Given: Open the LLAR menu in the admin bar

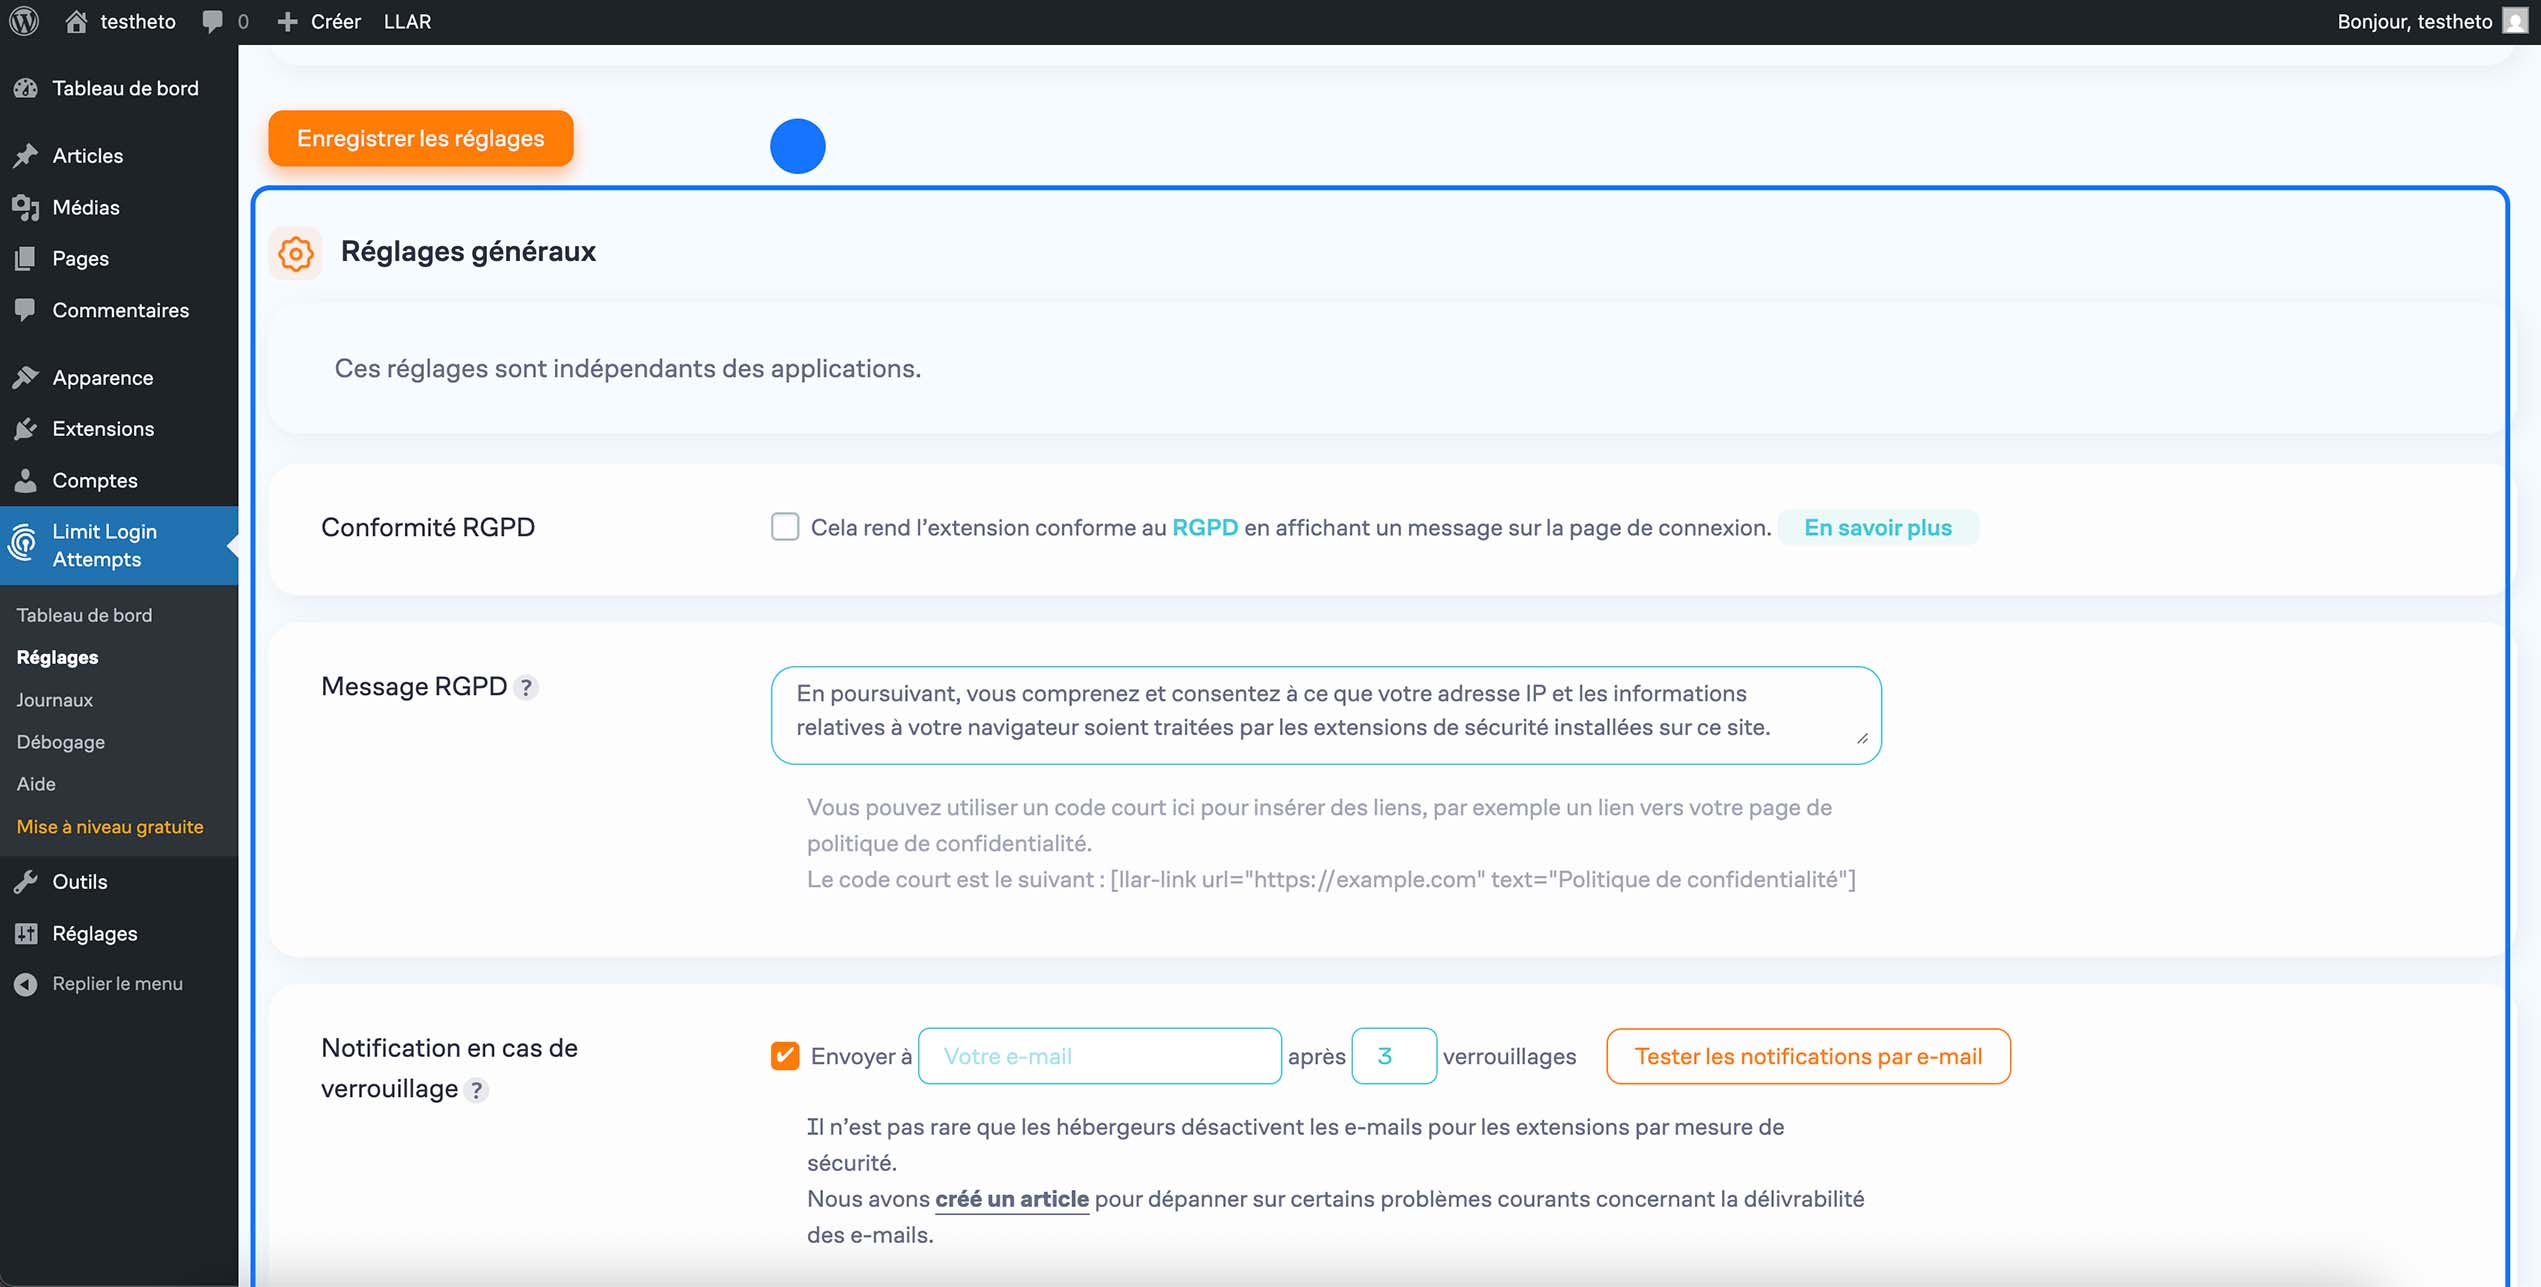Looking at the screenshot, I should click(407, 21).
